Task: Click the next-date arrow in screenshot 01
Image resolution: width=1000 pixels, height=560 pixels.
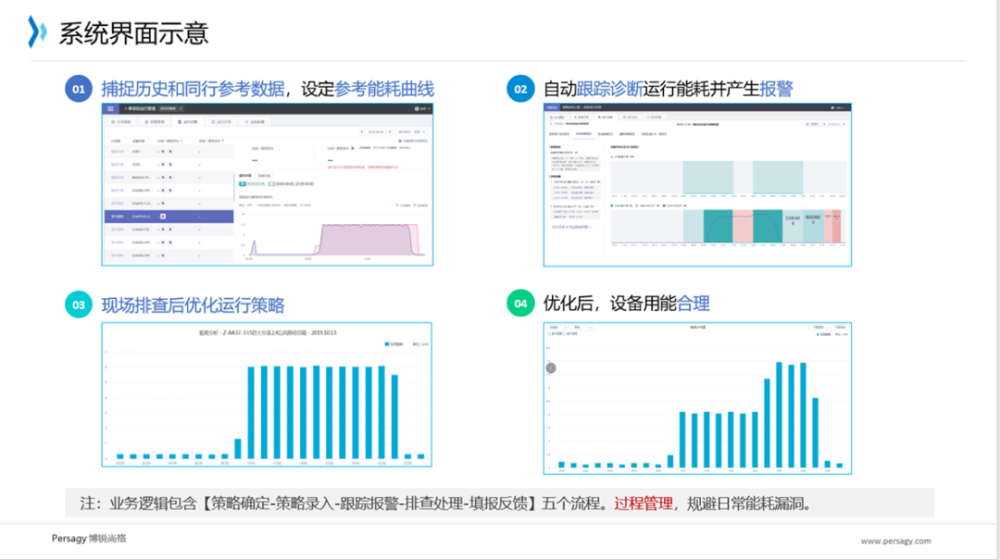Action: (x=390, y=132)
